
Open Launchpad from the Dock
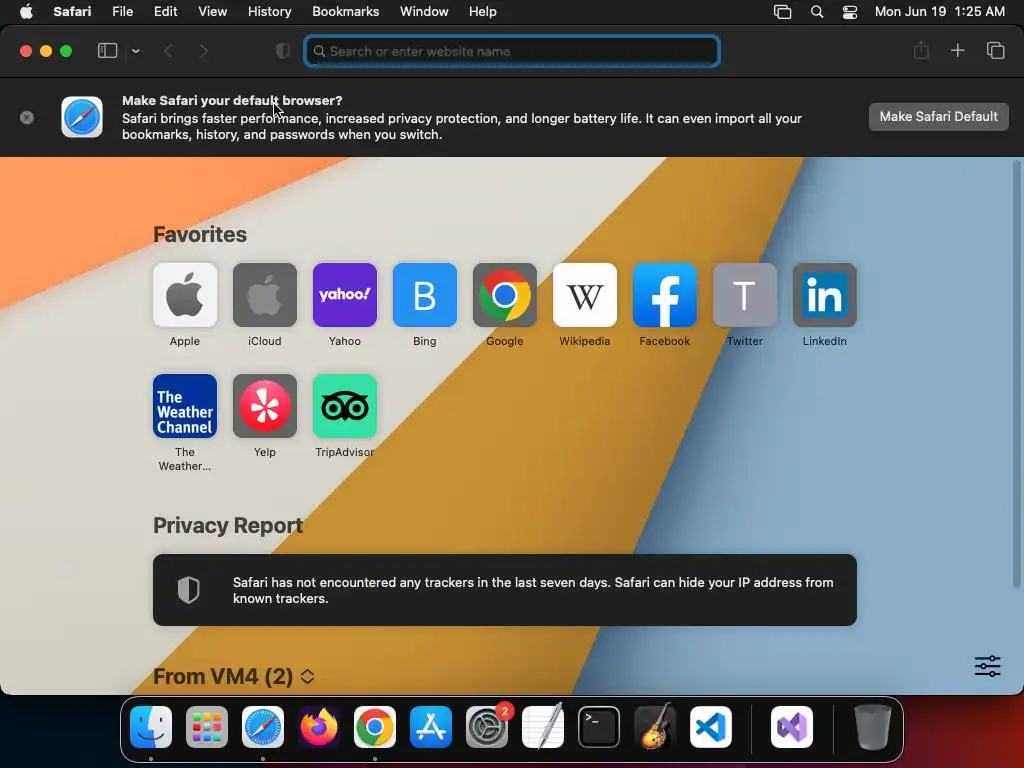(207, 727)
